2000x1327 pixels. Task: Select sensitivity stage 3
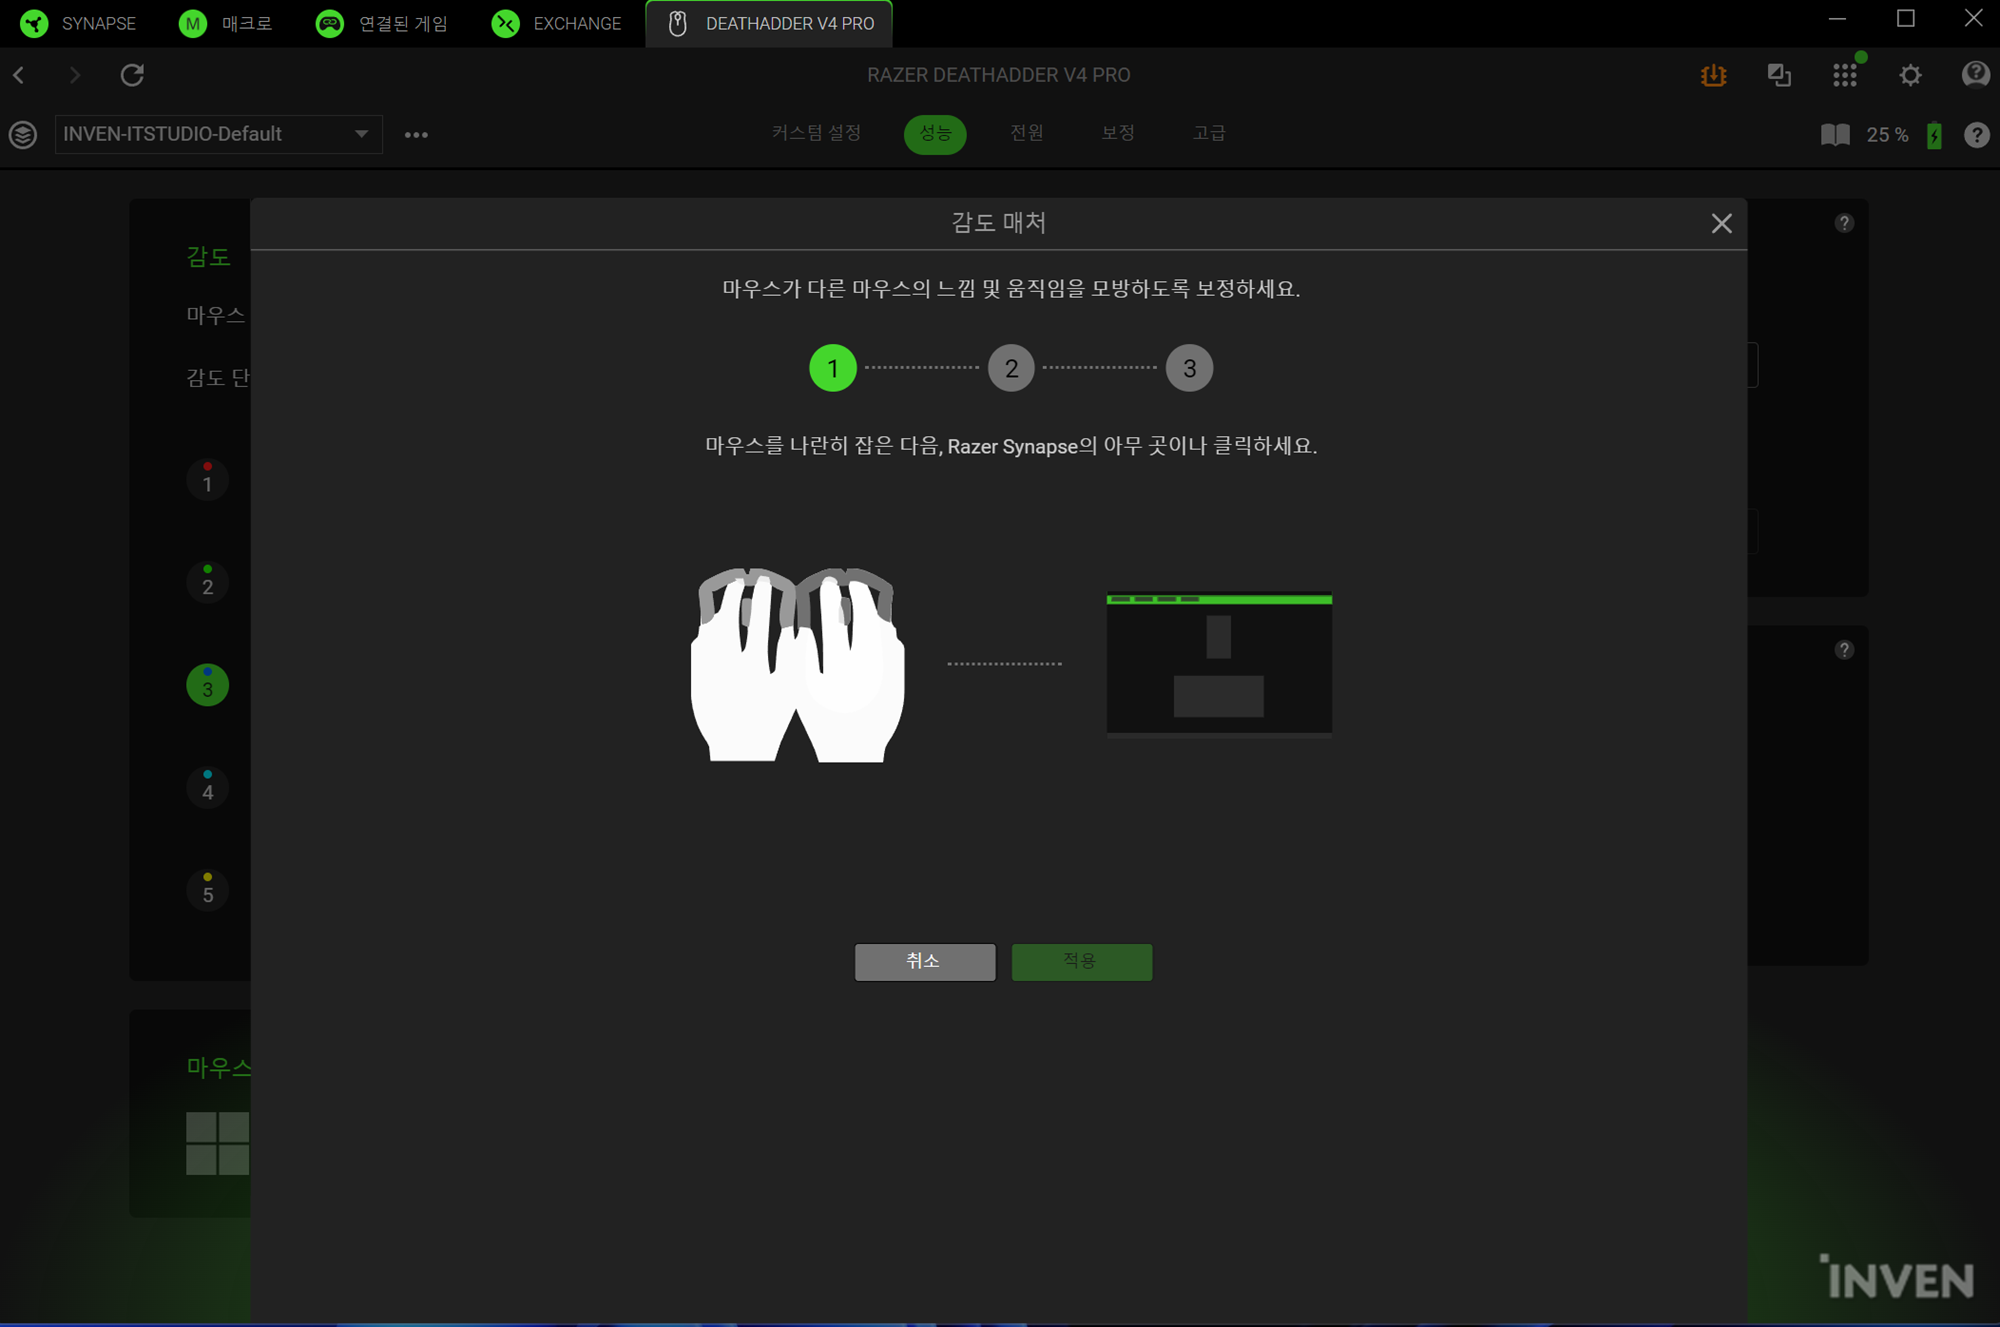[208, 686]
